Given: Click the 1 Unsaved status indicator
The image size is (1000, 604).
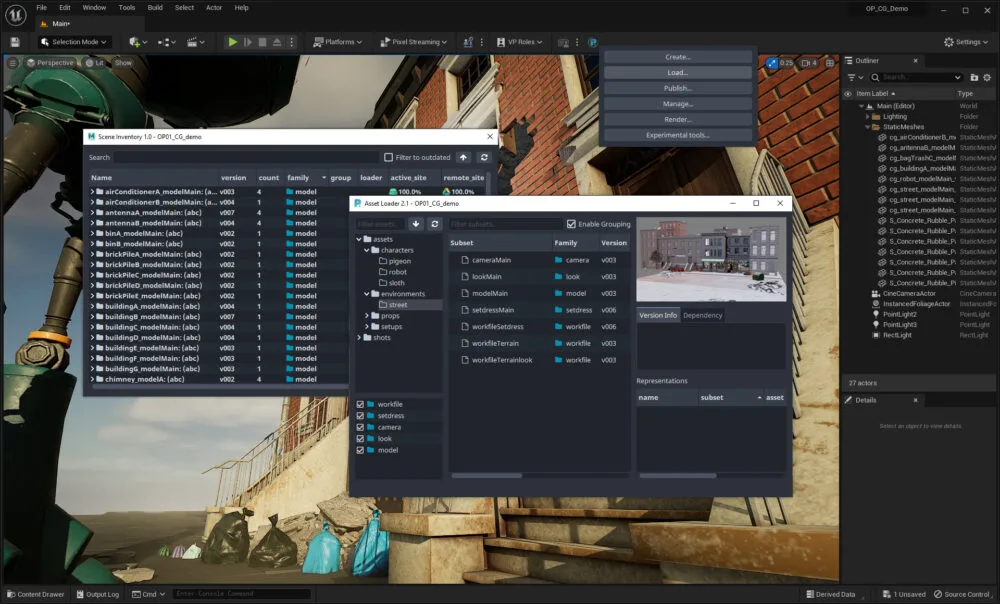Looking at the screenshot, I should pos(904,594).
